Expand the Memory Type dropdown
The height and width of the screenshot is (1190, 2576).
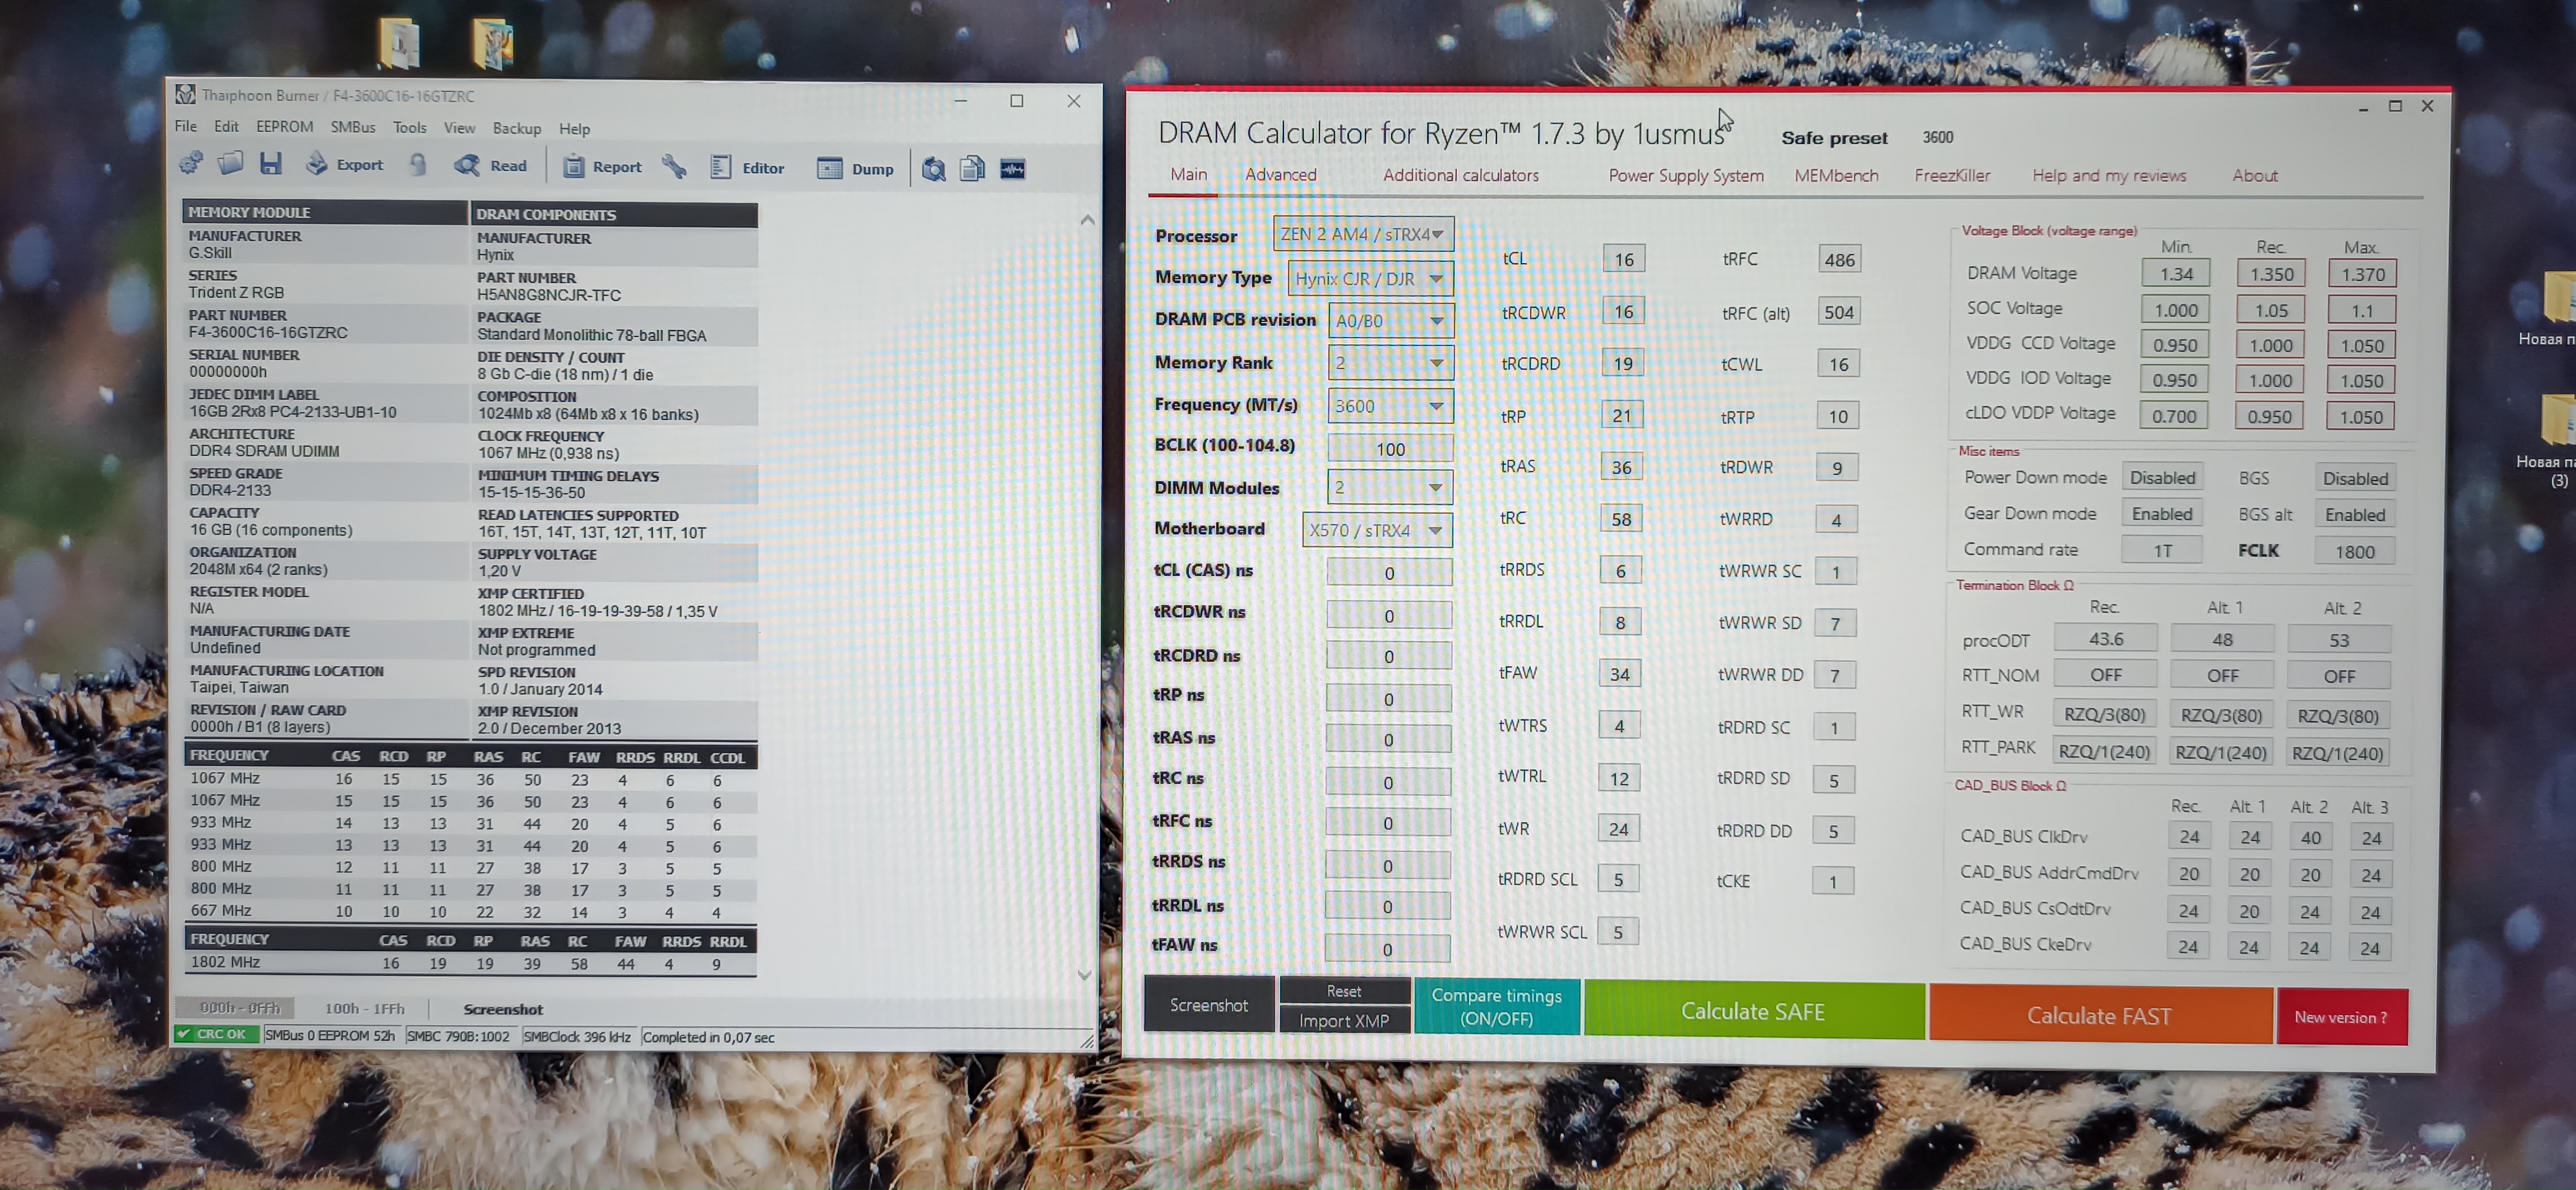[1371, 278]
